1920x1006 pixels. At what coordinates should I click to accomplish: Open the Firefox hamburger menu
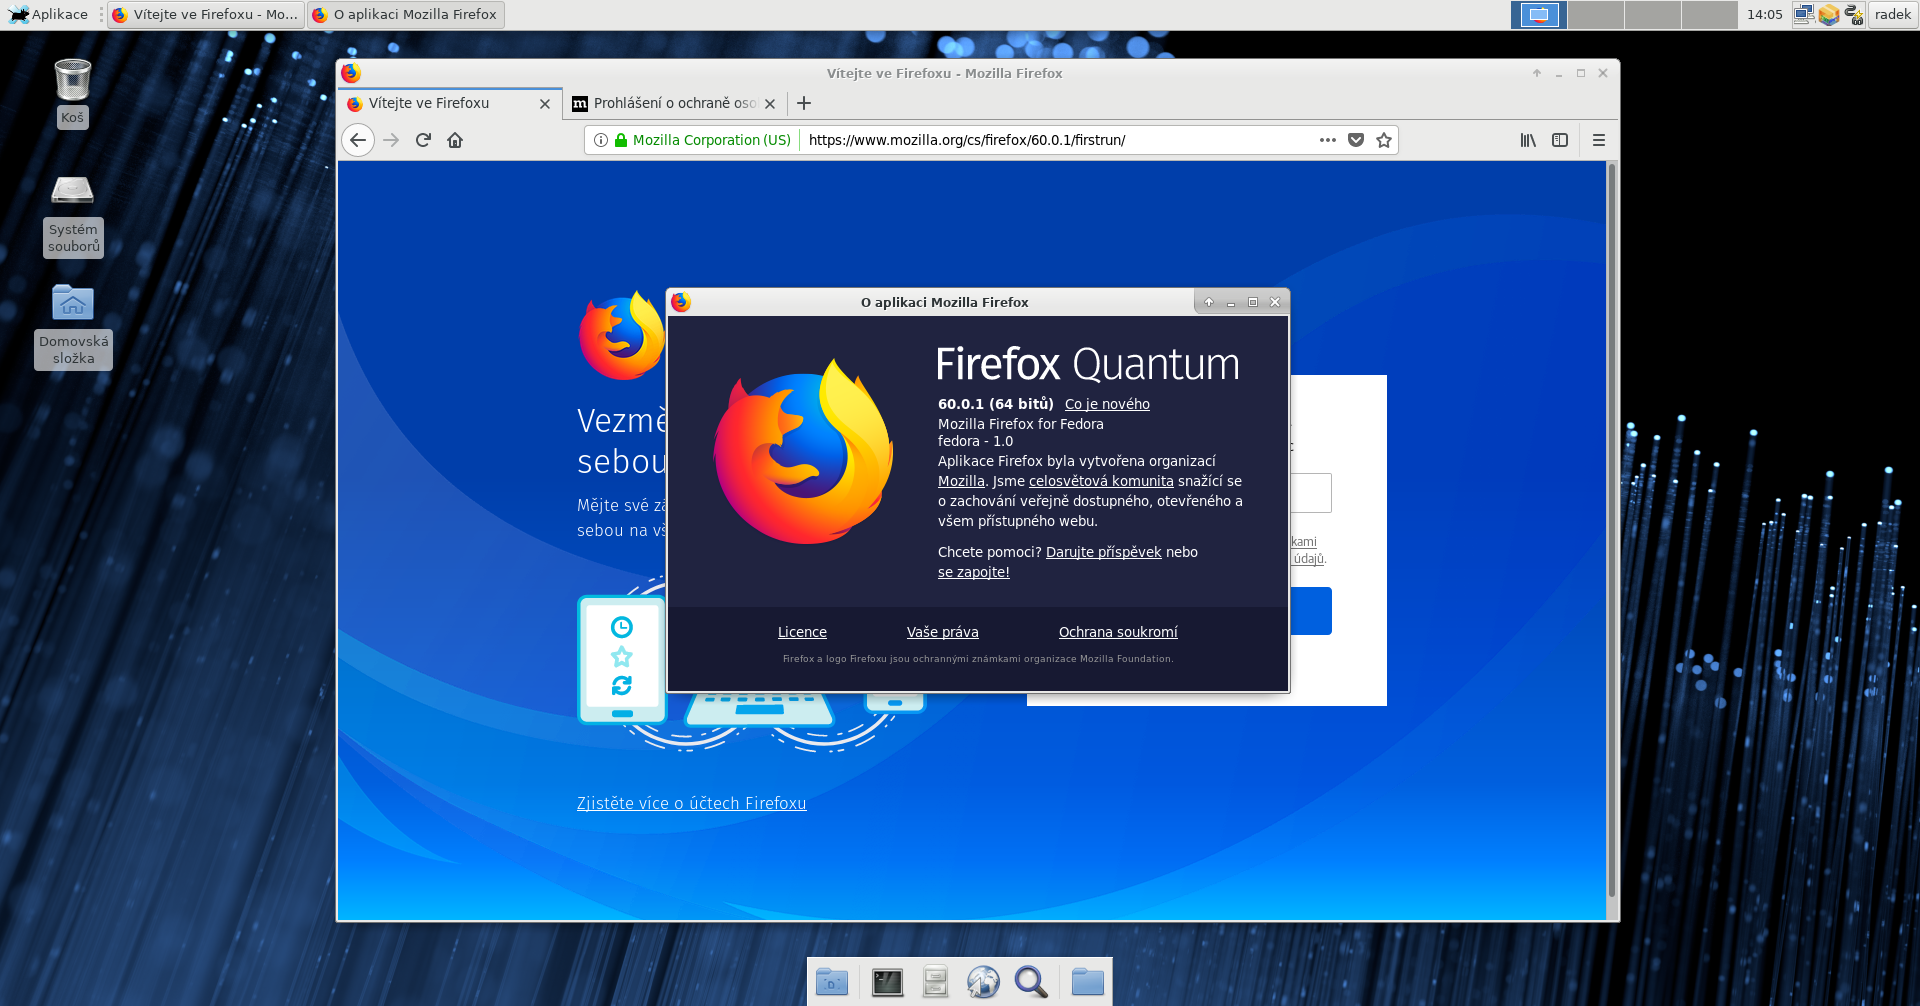click(1599, 140)
